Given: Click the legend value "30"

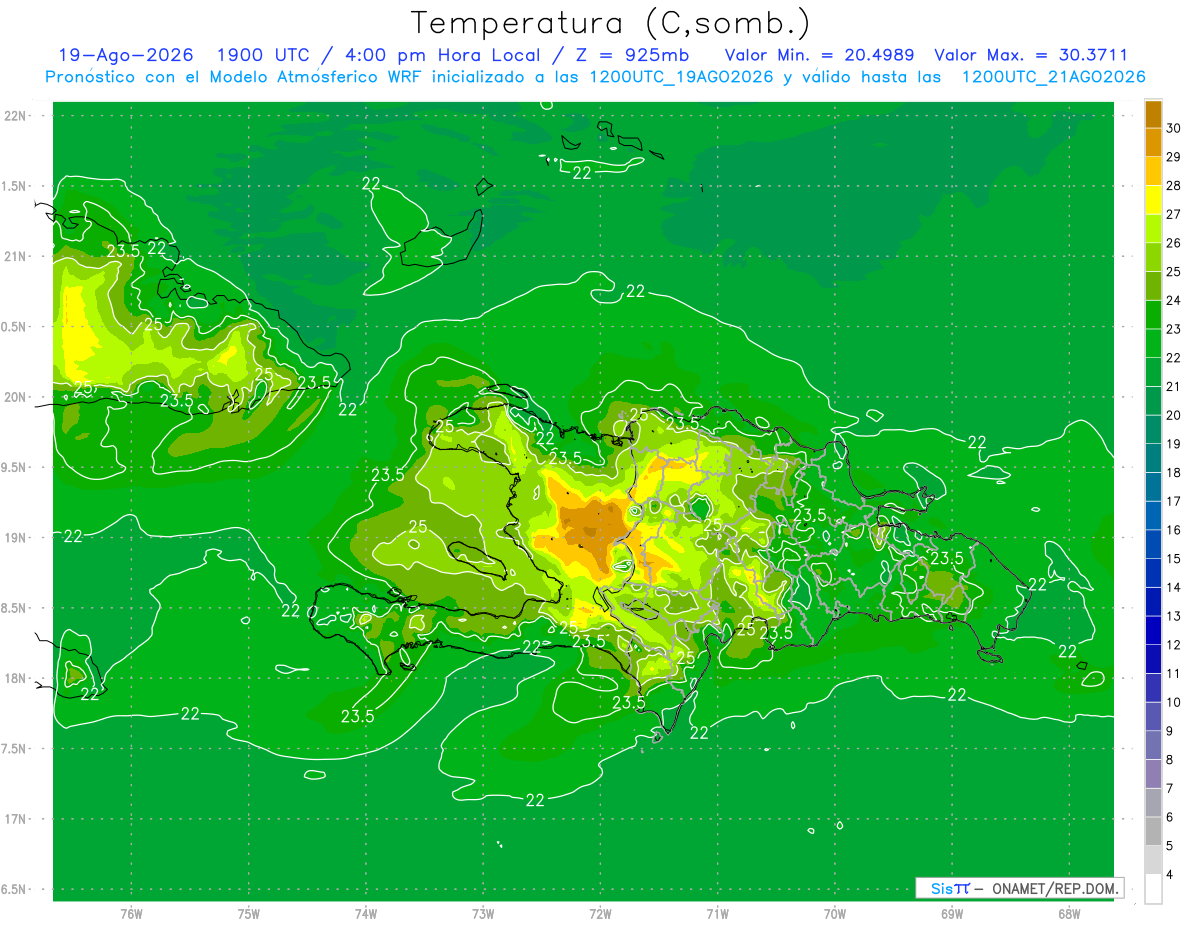Looking at the screenshot, I should tap(1174, 128).
